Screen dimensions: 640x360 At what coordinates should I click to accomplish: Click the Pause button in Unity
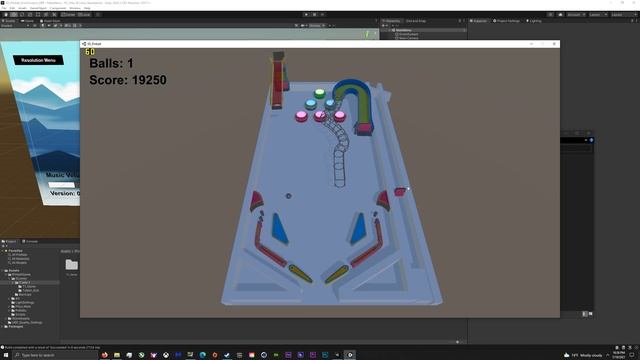pos(314,15)
